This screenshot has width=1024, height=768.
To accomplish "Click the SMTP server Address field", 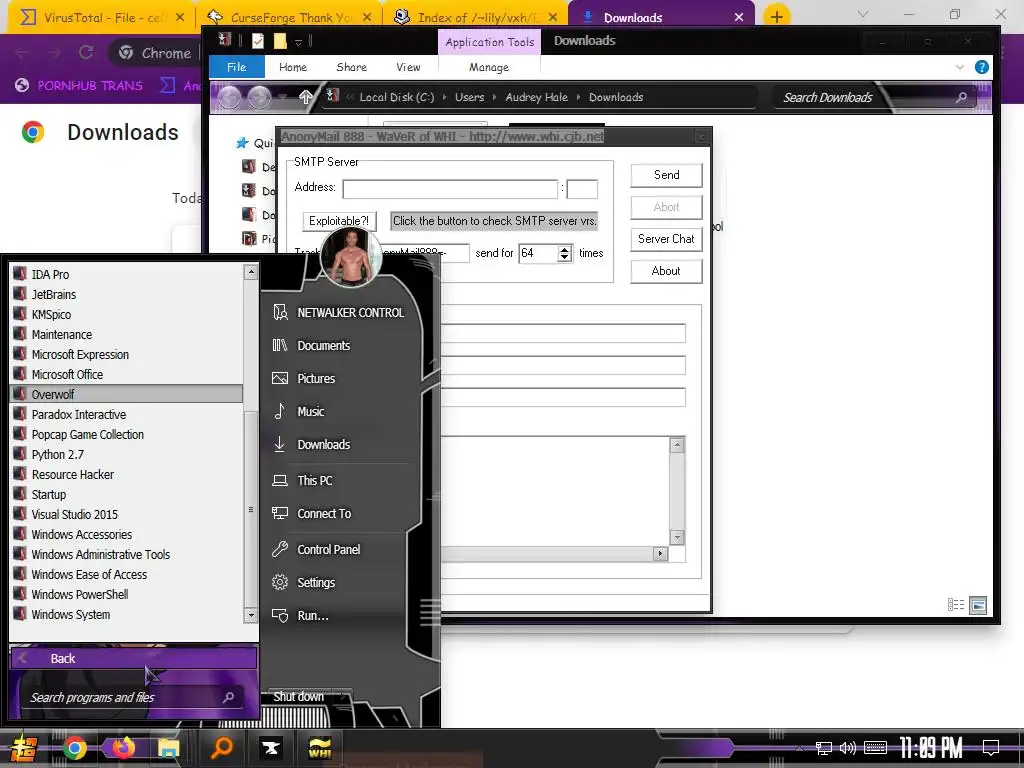I will pyautogui.click(x=450, y=189).
